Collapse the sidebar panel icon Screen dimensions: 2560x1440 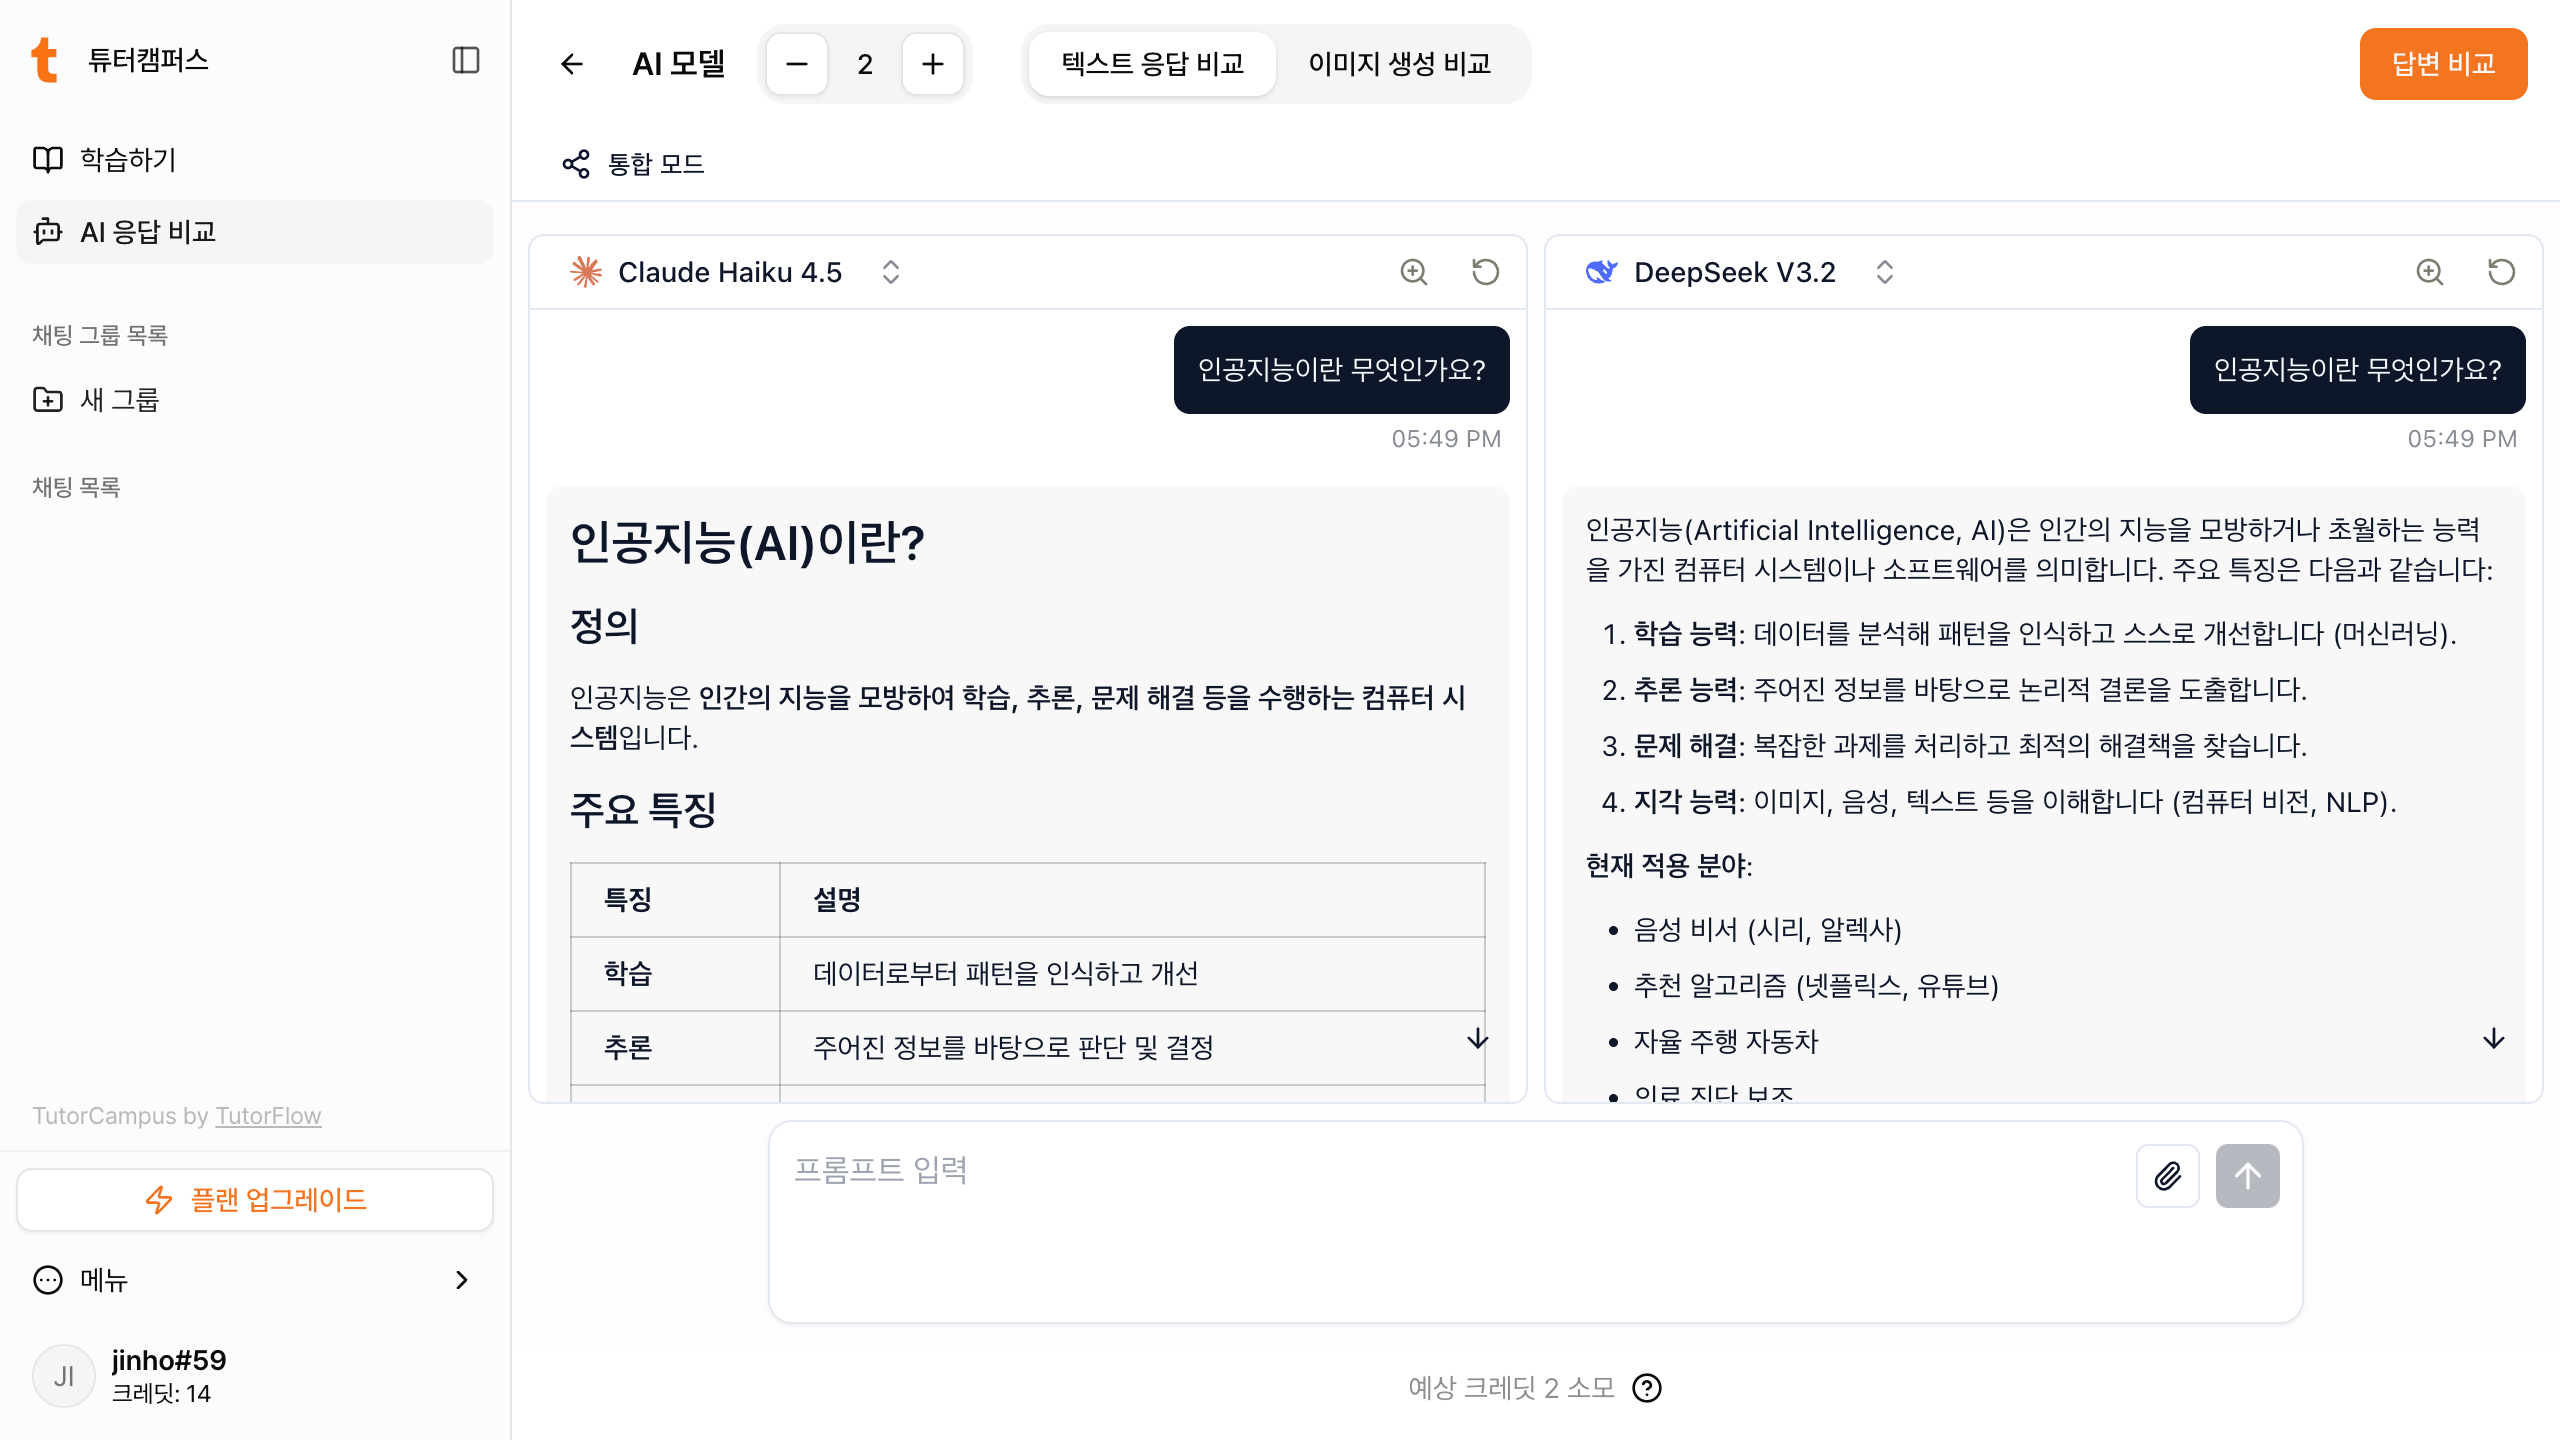coord(465,60)
